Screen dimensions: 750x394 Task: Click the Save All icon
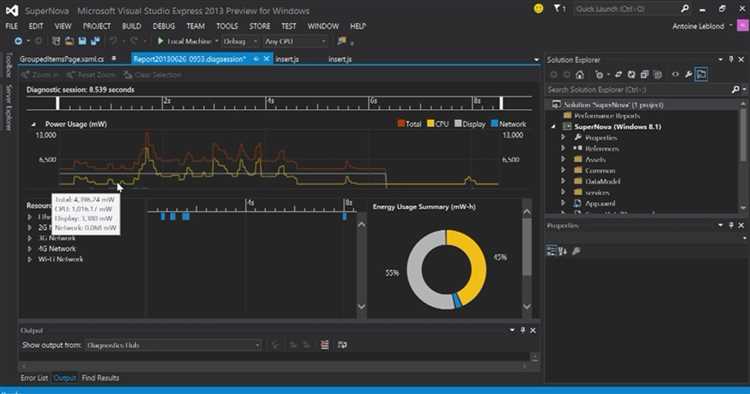95,42
